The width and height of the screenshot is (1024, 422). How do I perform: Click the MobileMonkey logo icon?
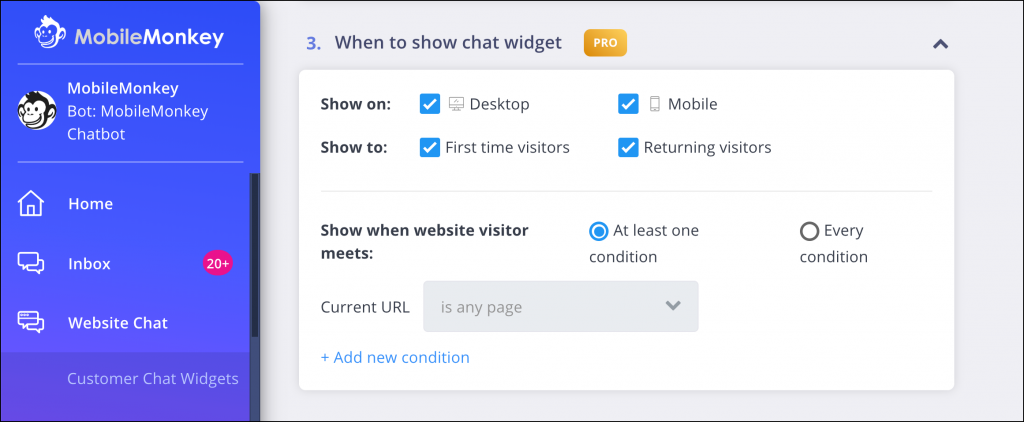(51, 33)
